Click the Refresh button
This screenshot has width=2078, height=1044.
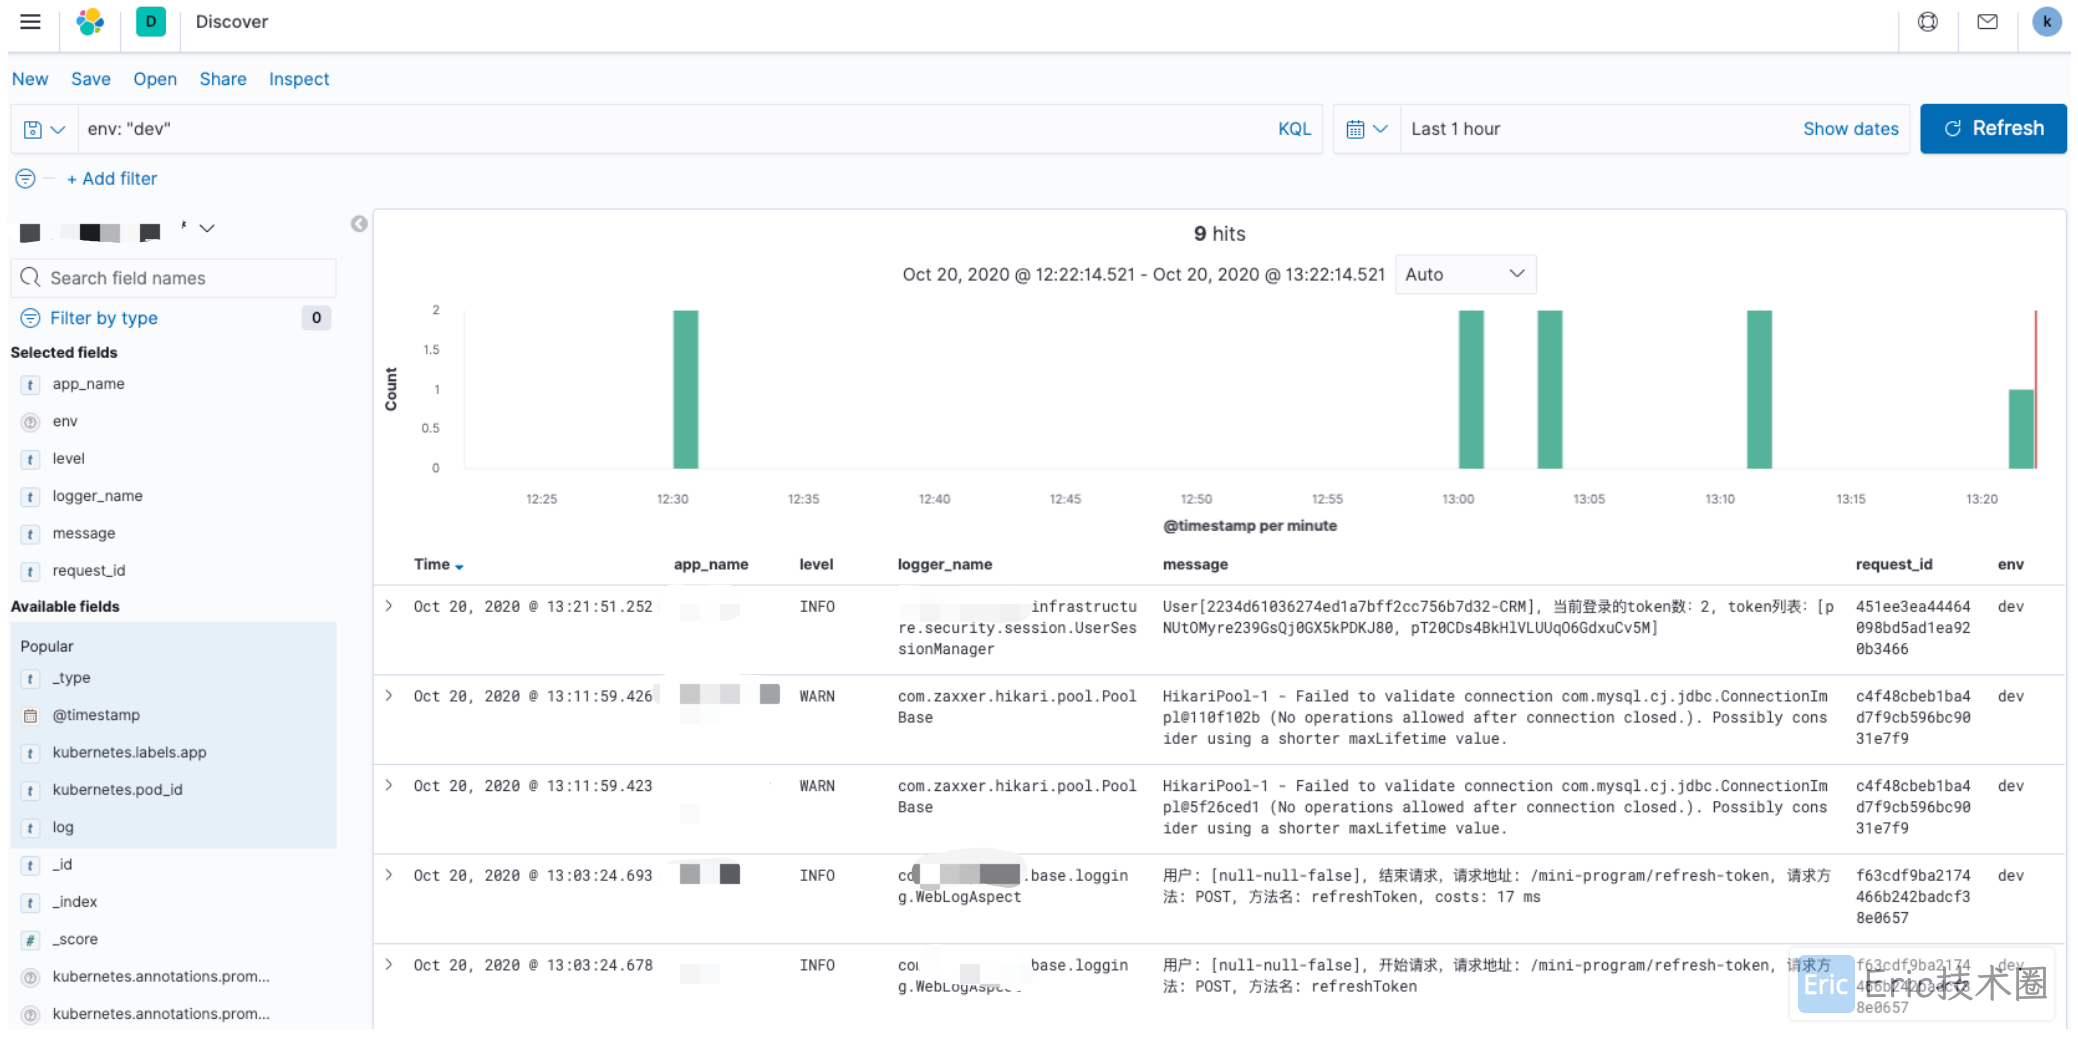click(x=1993, y=129)
